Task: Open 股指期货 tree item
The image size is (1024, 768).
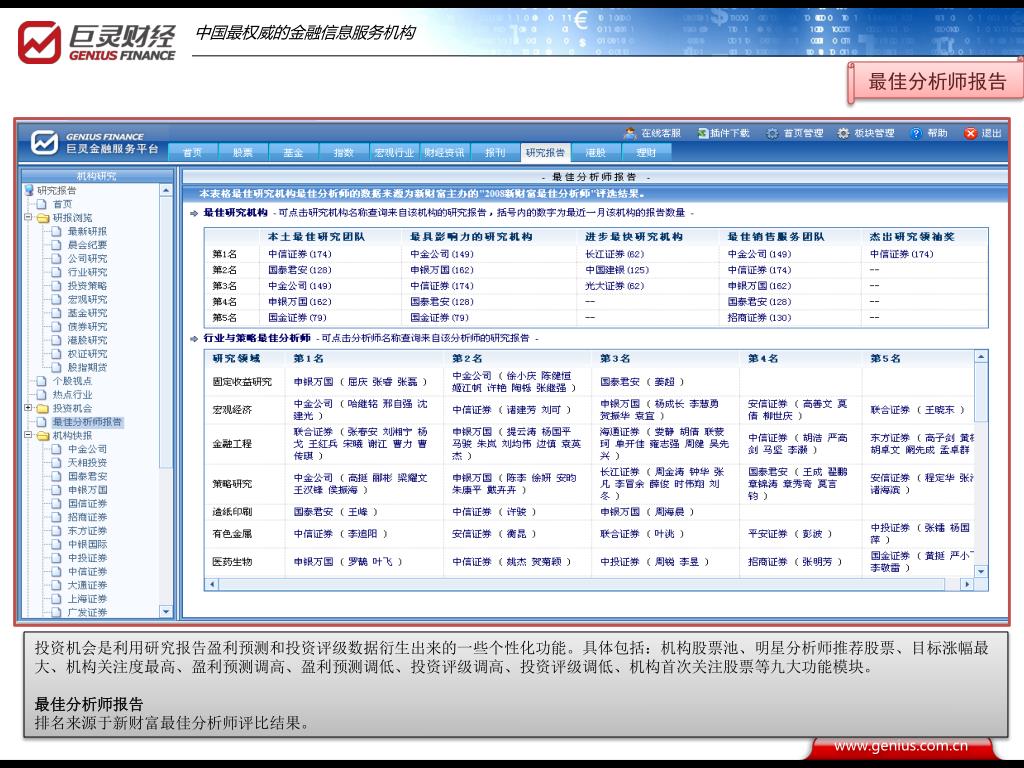Action: [x=88, y=367]
